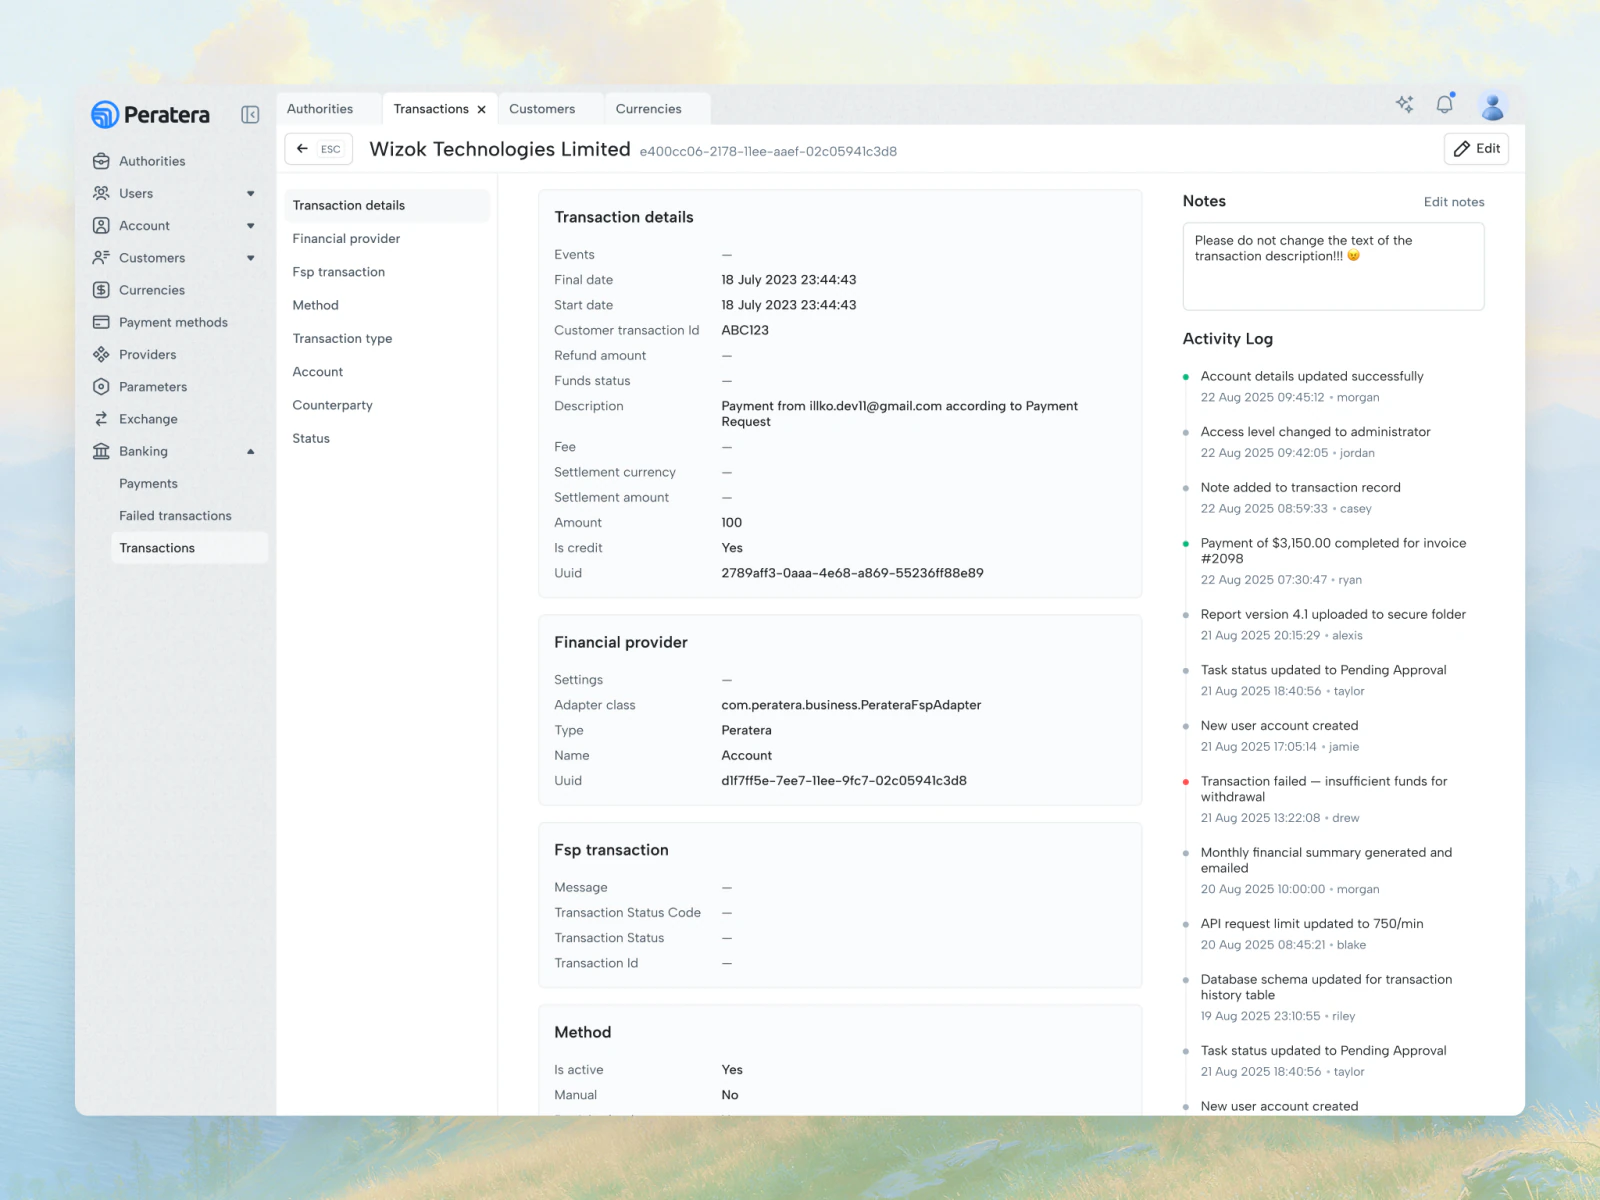Click the Uuid d1f7ff5e-7ee7 value
The width and height of the screenshot is (1600, 1200).
tap(844, 781)
